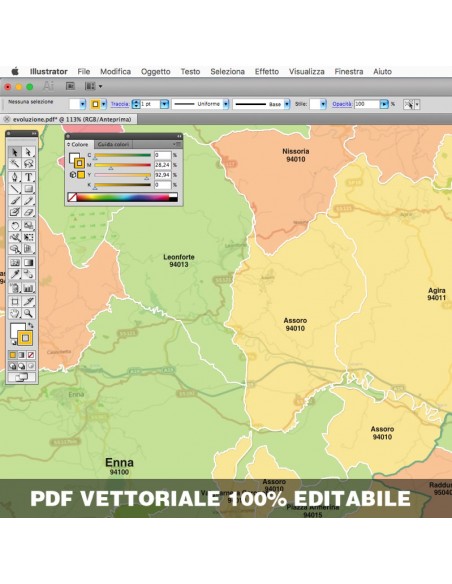Image resolution: width=452 pixels, height=584 pixels.
Task: Open the Modifica menu
Action: [x=115, y=72]
